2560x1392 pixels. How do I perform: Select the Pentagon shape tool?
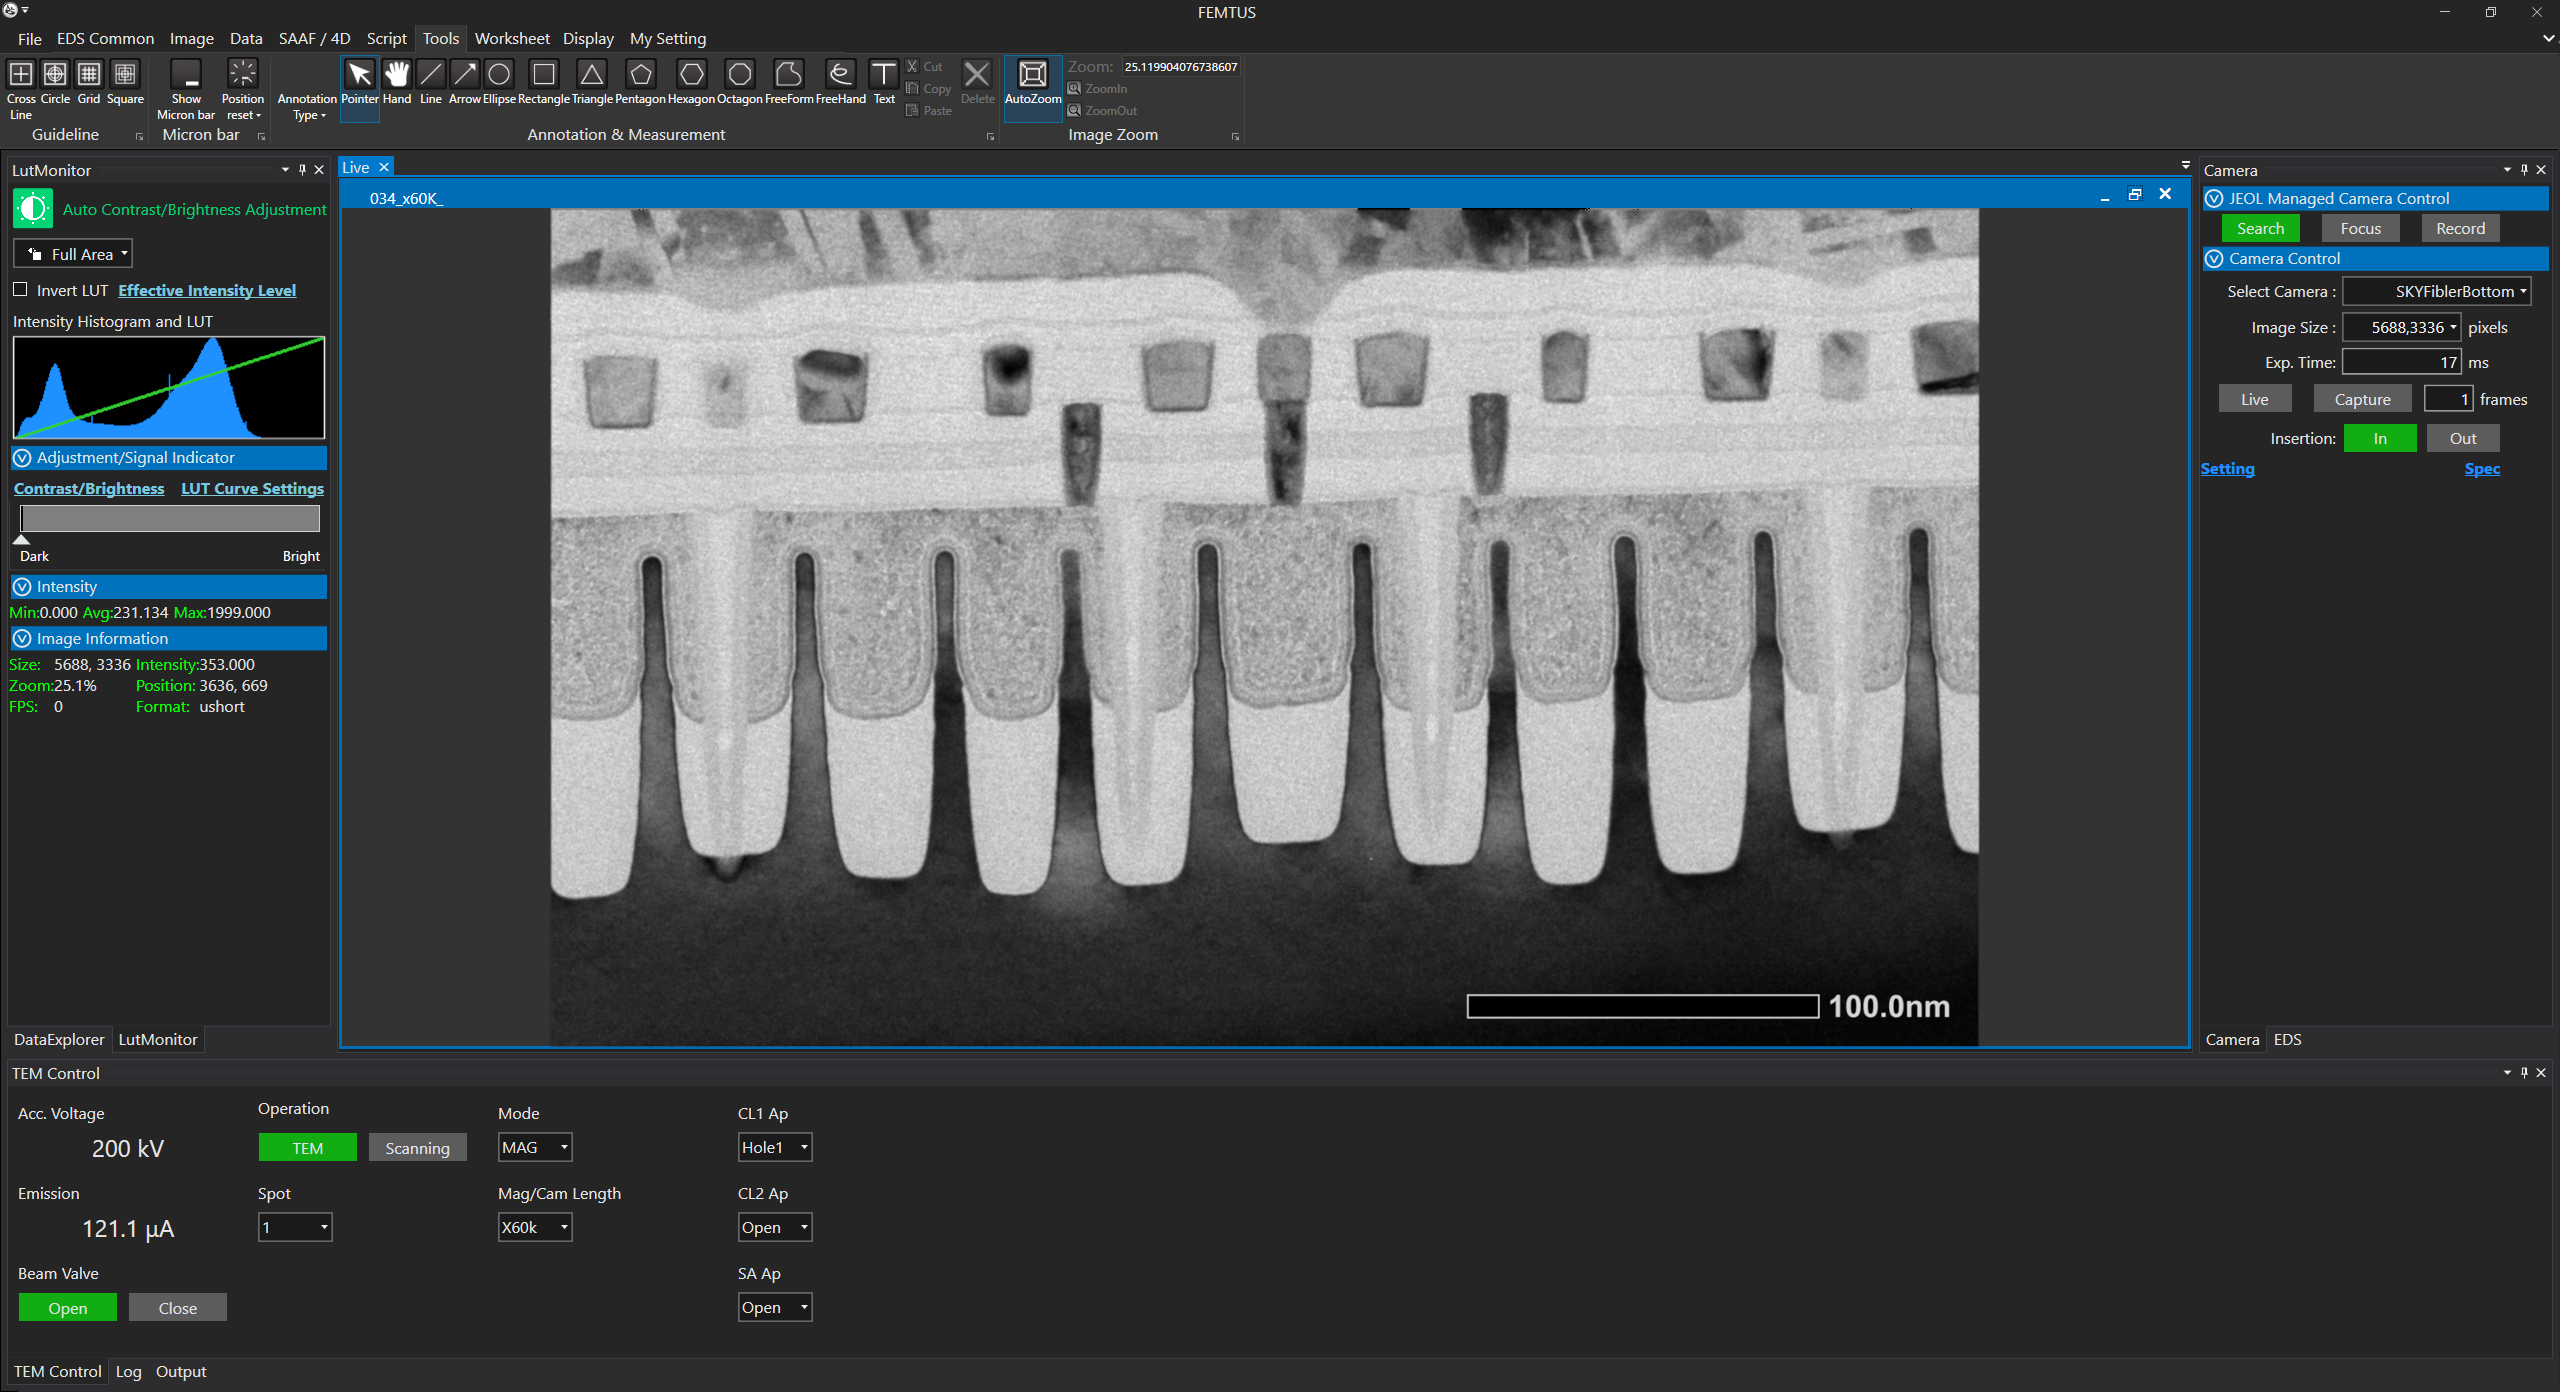pos(640,76)
